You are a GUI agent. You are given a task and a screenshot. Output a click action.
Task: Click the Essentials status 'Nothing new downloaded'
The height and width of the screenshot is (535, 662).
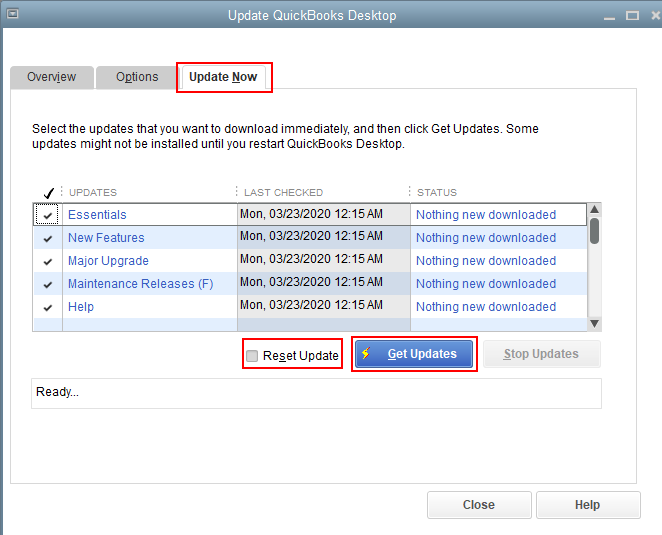486,215
